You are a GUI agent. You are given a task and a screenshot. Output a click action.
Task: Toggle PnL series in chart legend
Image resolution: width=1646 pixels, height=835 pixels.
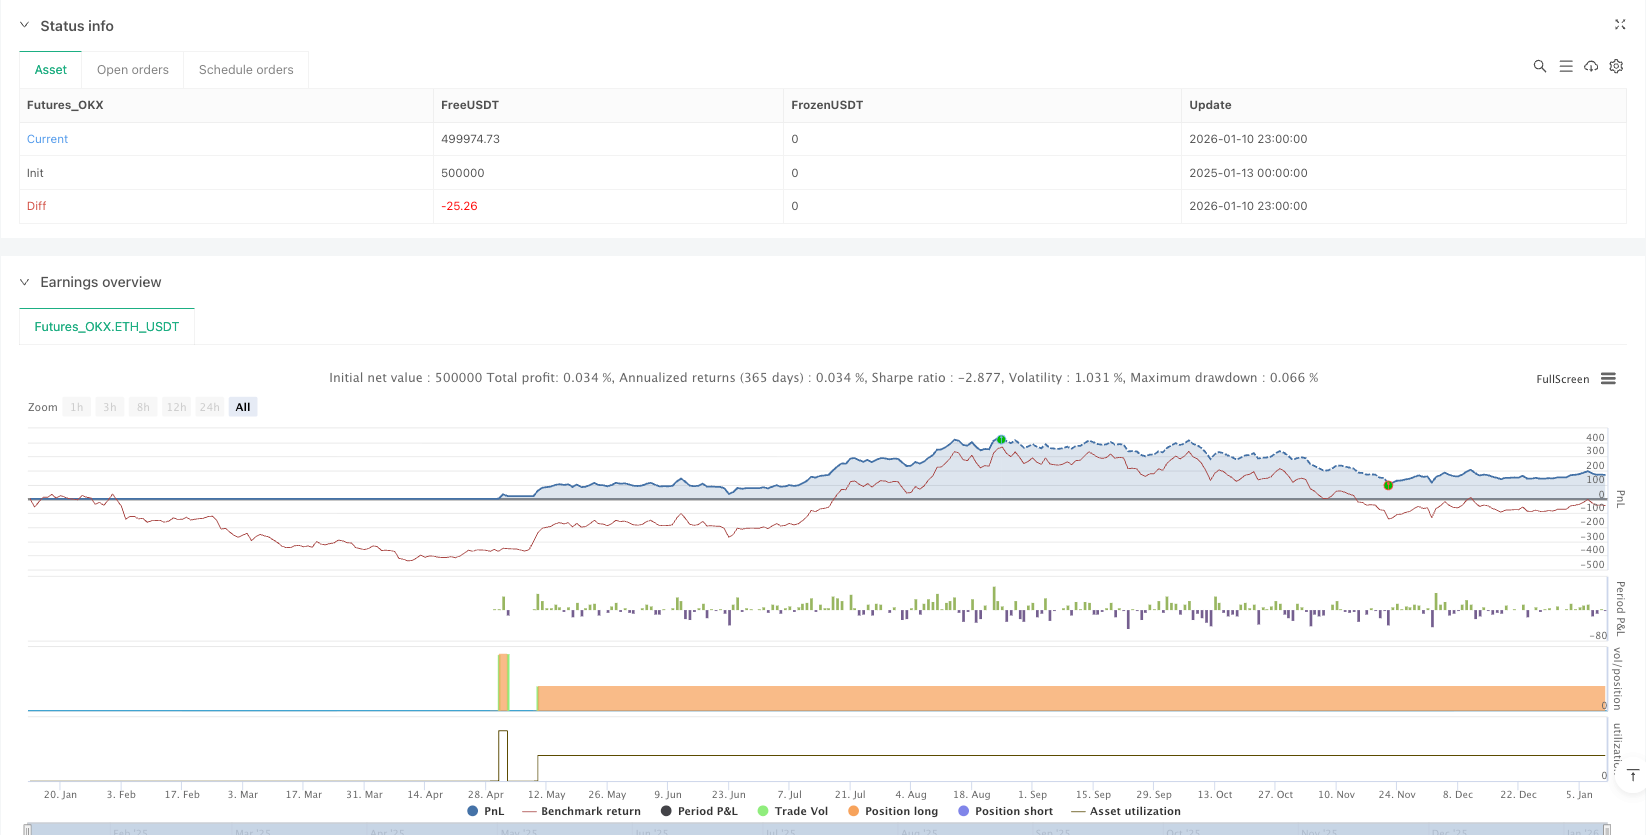click(486, 811)
